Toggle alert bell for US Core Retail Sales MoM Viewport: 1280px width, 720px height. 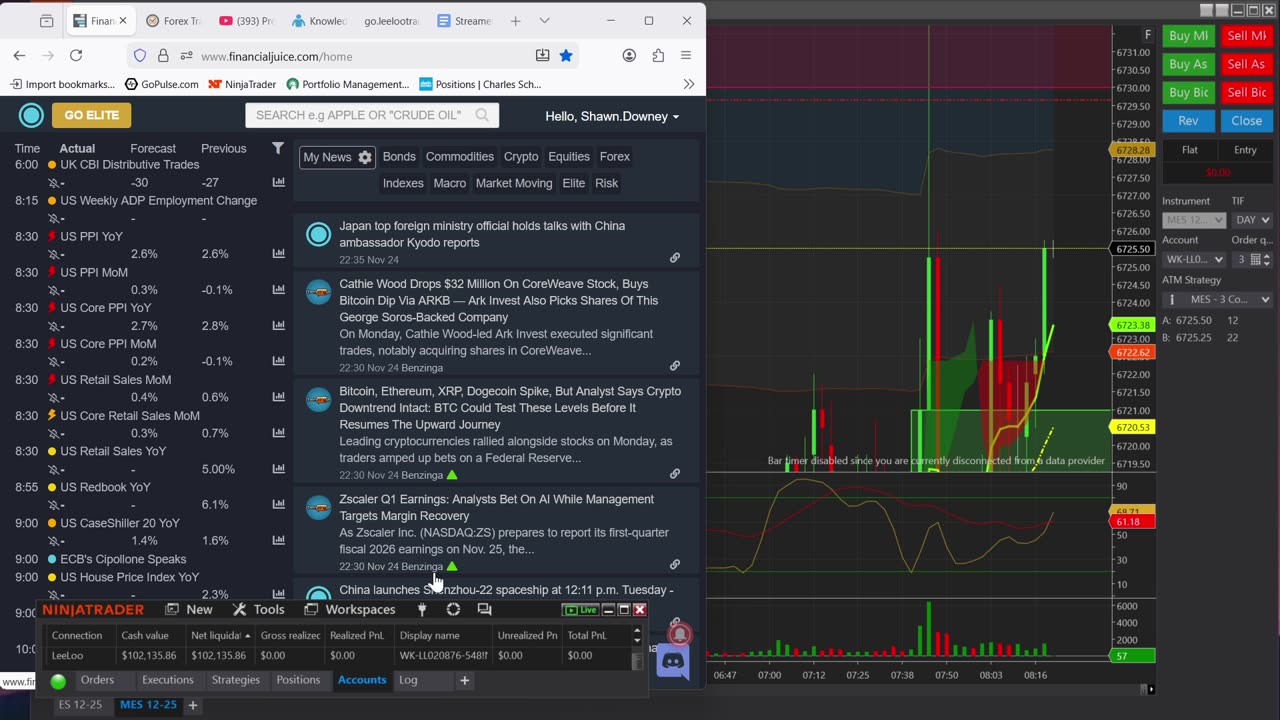tap(54, 433)
